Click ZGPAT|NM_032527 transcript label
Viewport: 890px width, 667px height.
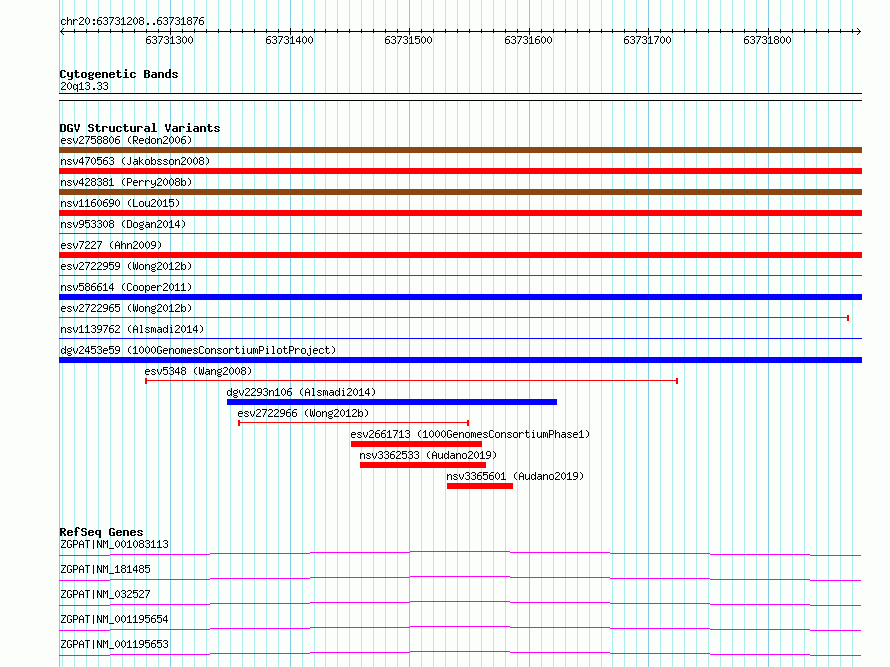pos(105,594)
